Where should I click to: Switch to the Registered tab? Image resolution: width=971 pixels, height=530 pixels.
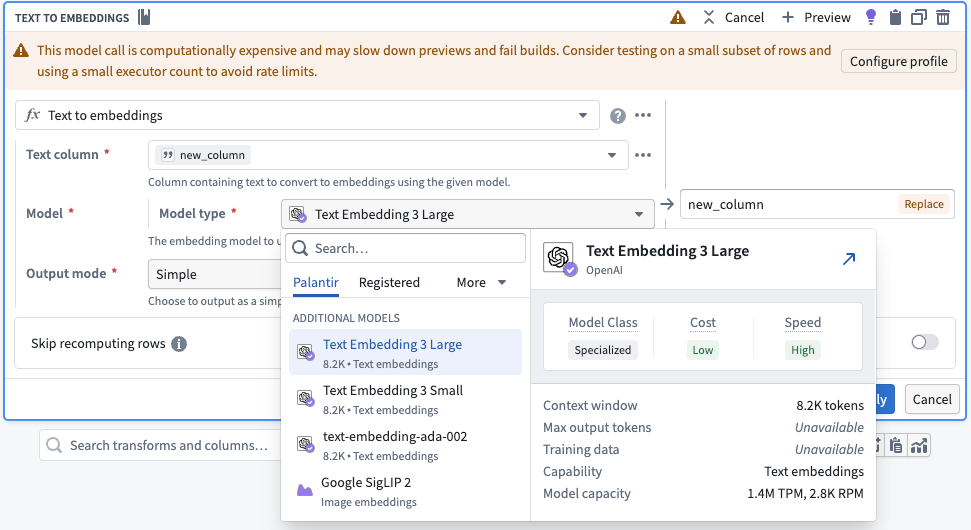click(x=389, y=282)
